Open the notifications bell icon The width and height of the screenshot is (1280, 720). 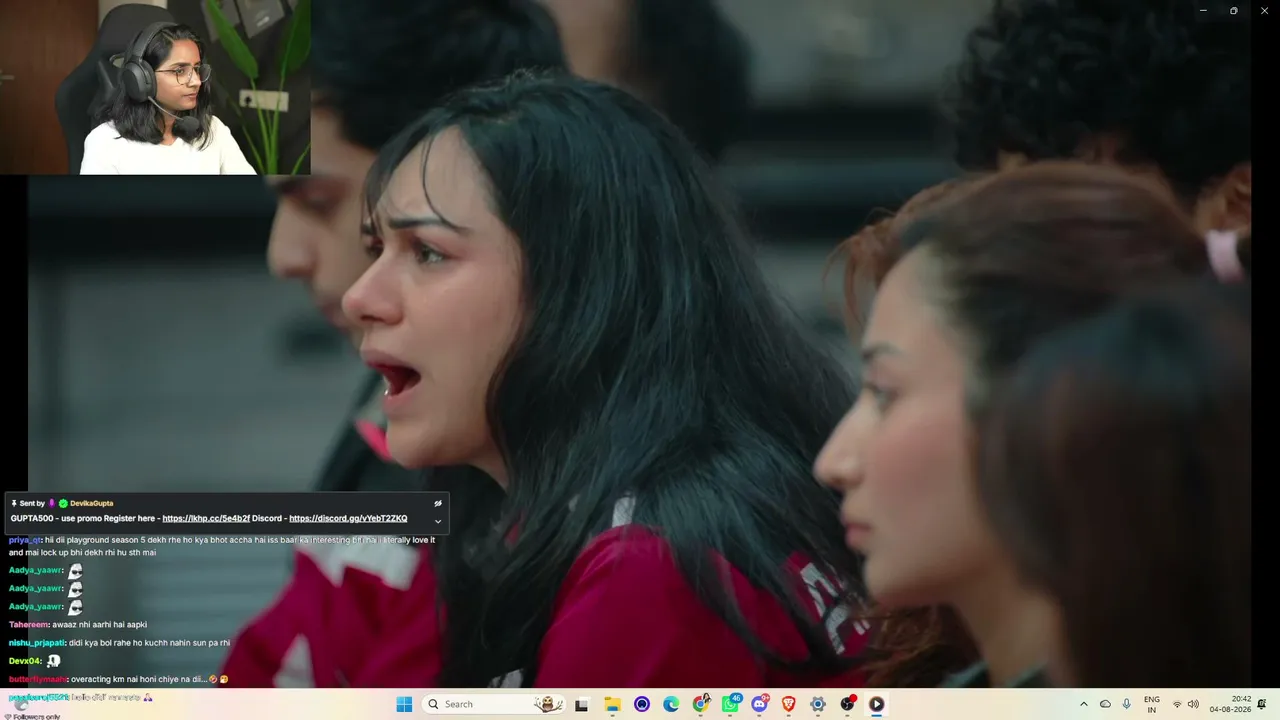click(x=1262, y=704)
